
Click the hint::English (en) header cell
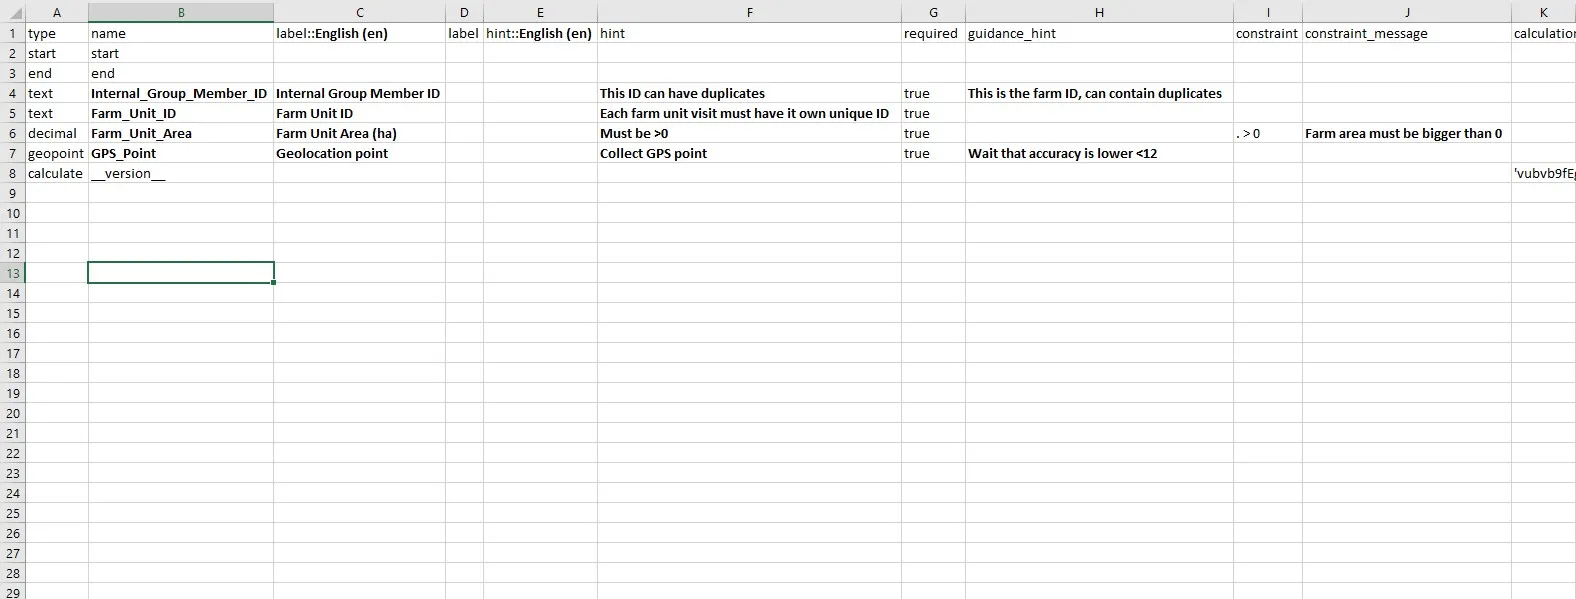tap(539, 33)
